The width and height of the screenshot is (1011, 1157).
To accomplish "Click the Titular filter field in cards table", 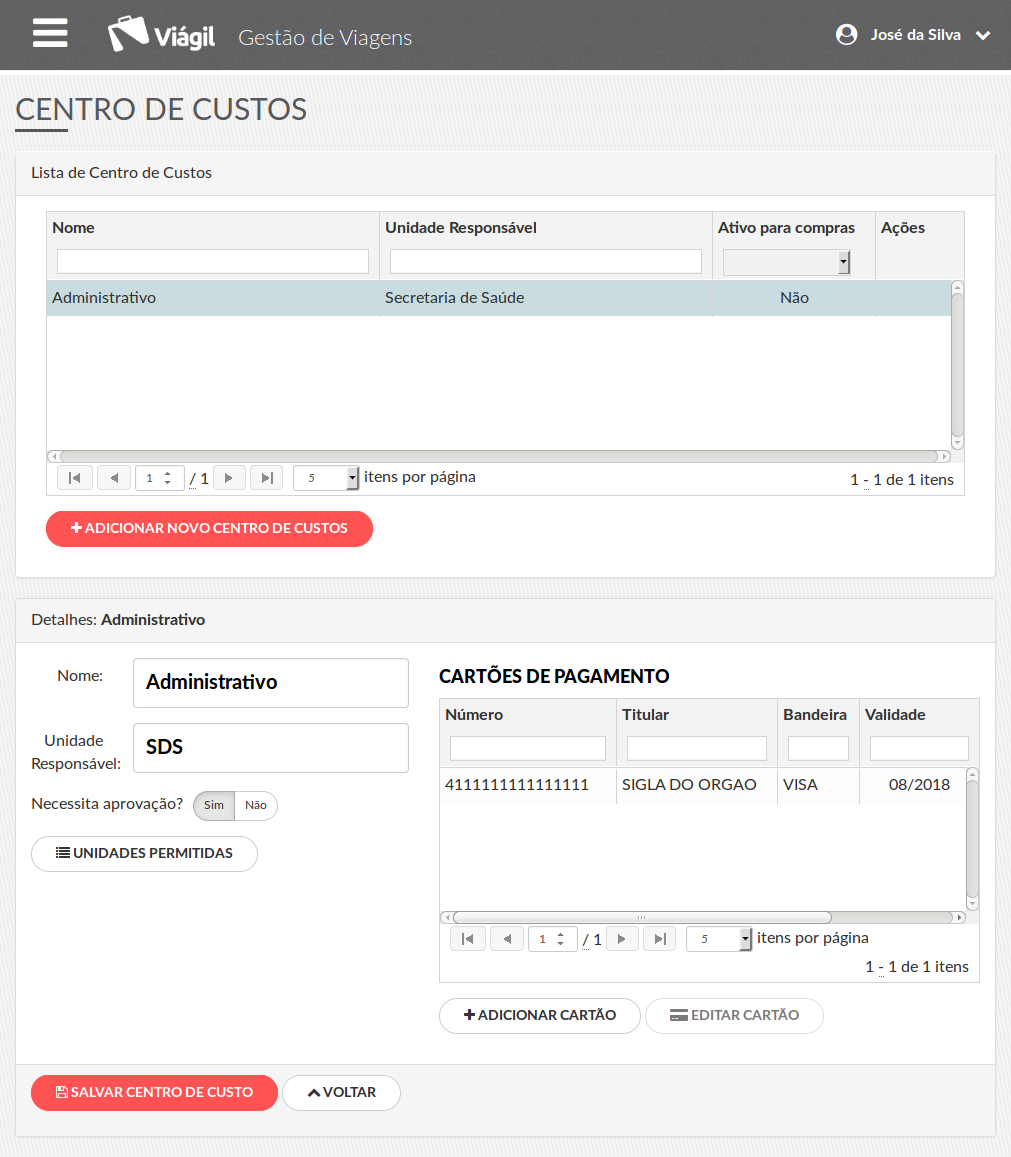I will 697,748.
